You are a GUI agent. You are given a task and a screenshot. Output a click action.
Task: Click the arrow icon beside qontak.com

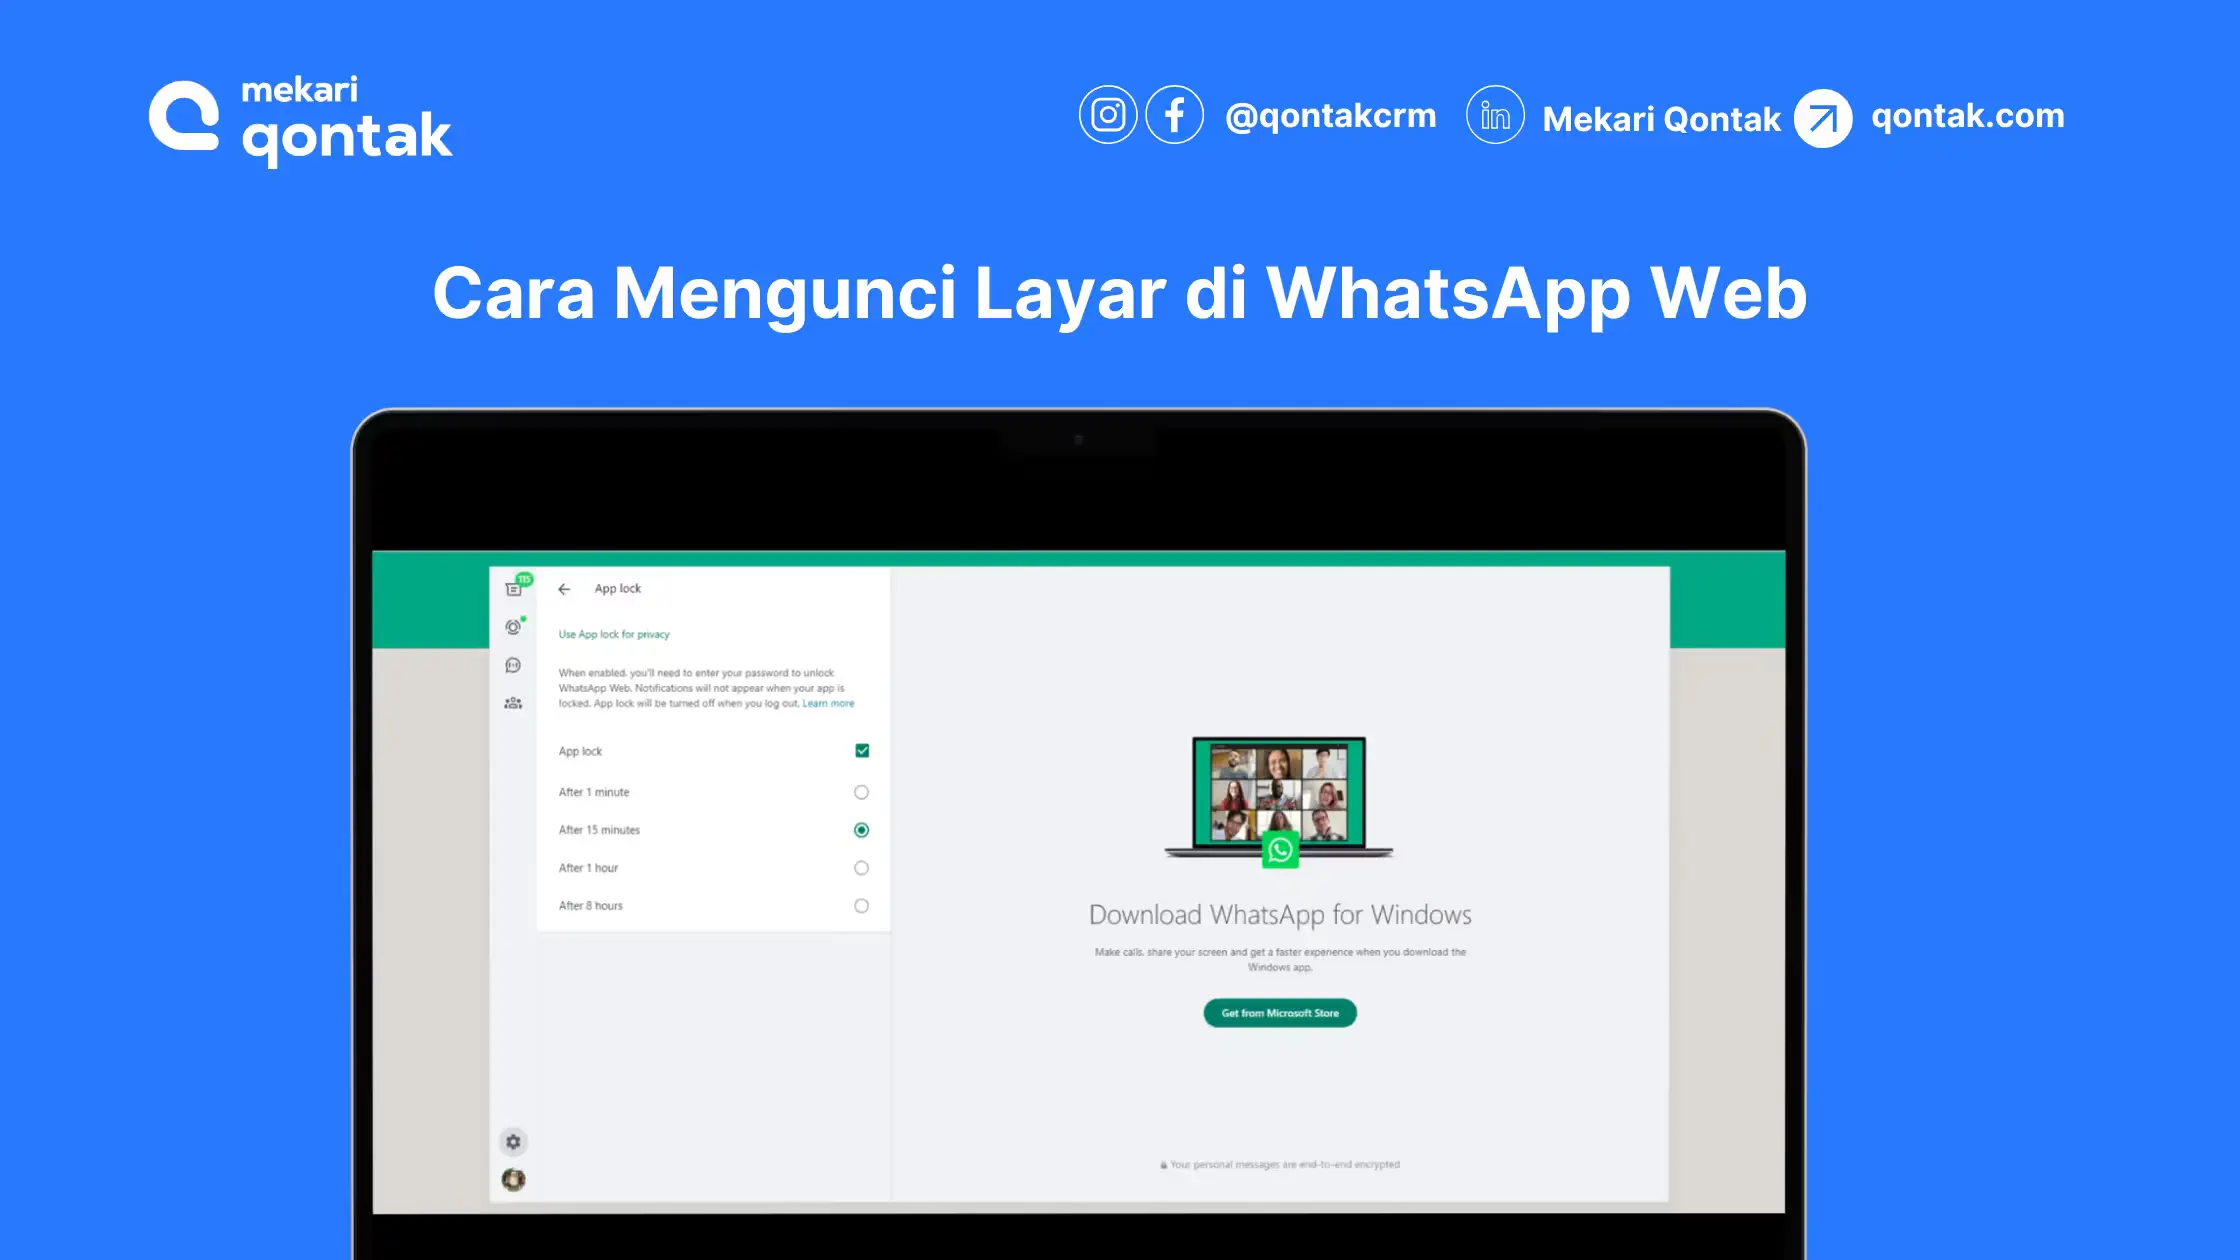pyautogui.click(x=1822, y=119)
